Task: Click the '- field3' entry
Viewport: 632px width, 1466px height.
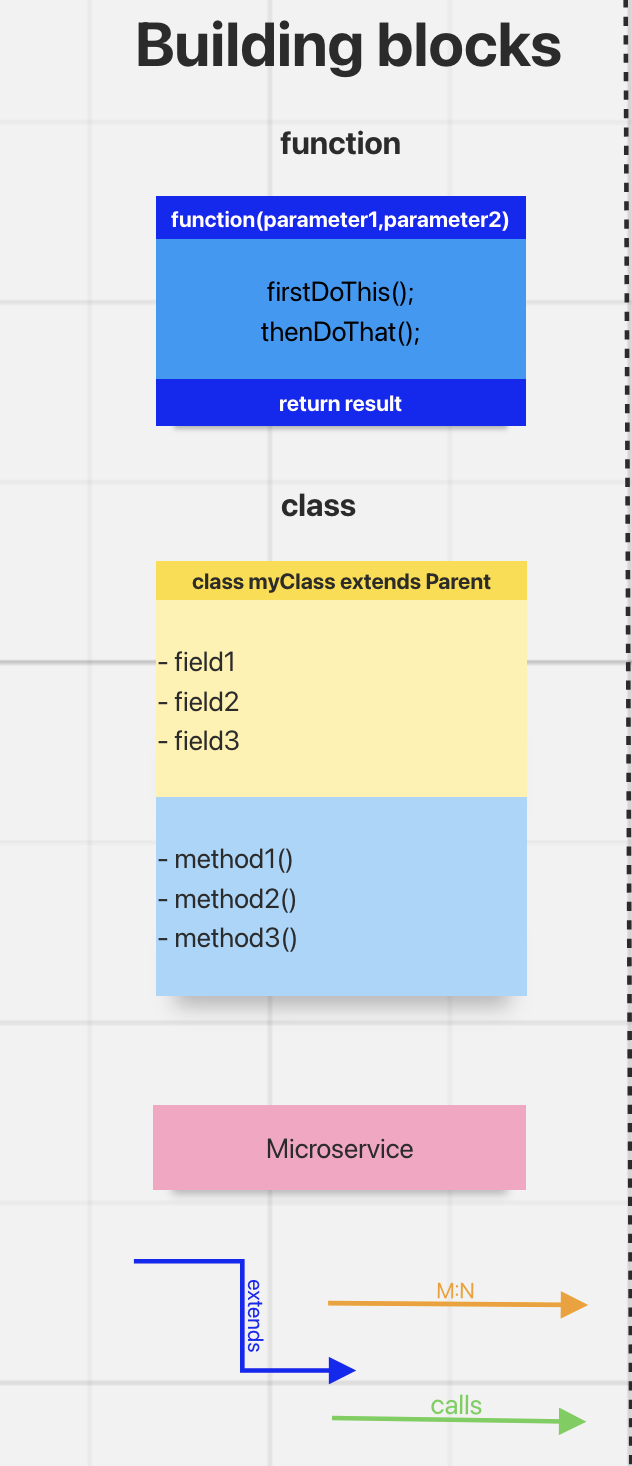Action: click(198, 741)
